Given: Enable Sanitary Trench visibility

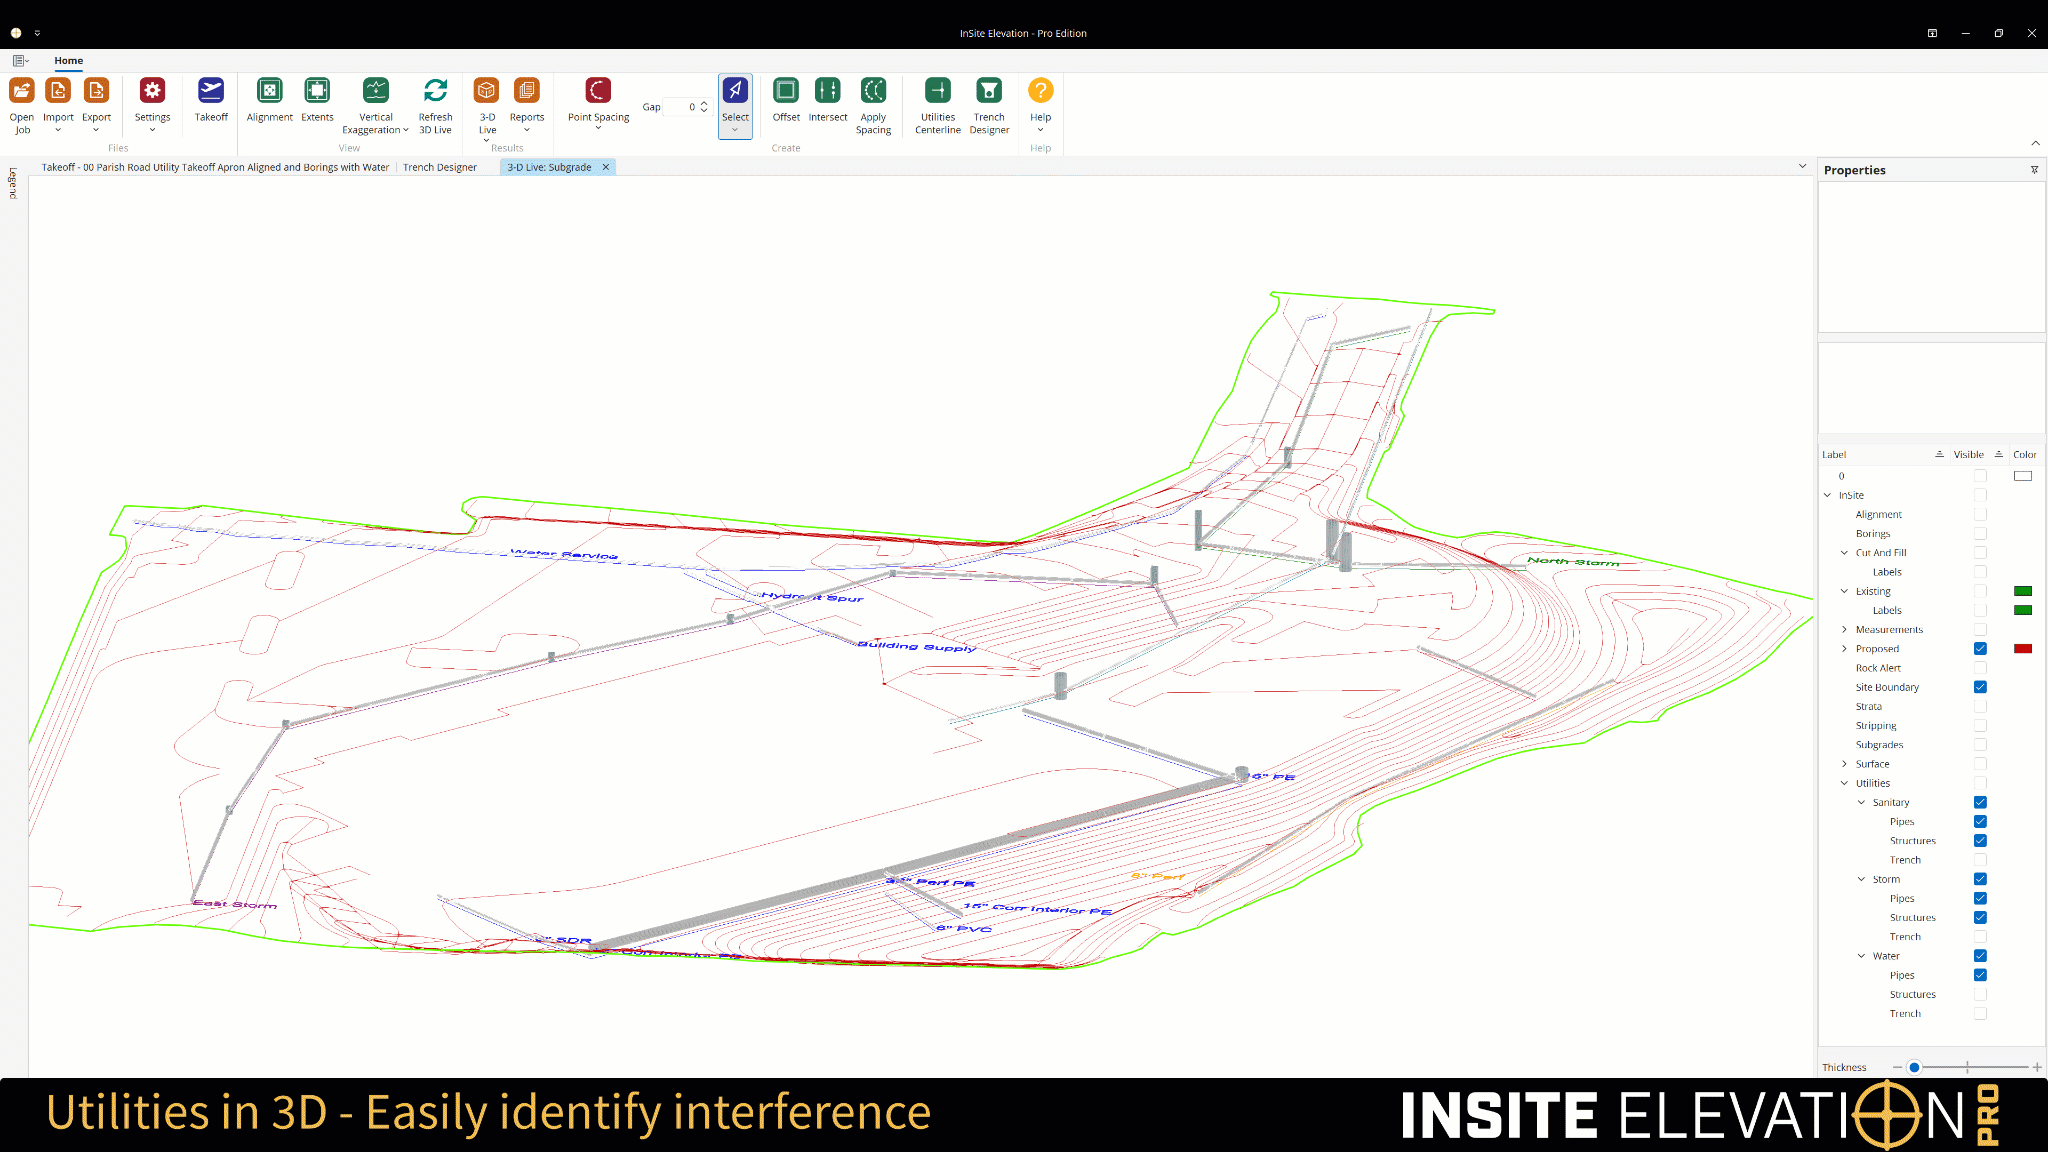Looking at the screenshot, I should pos(1980,860).
